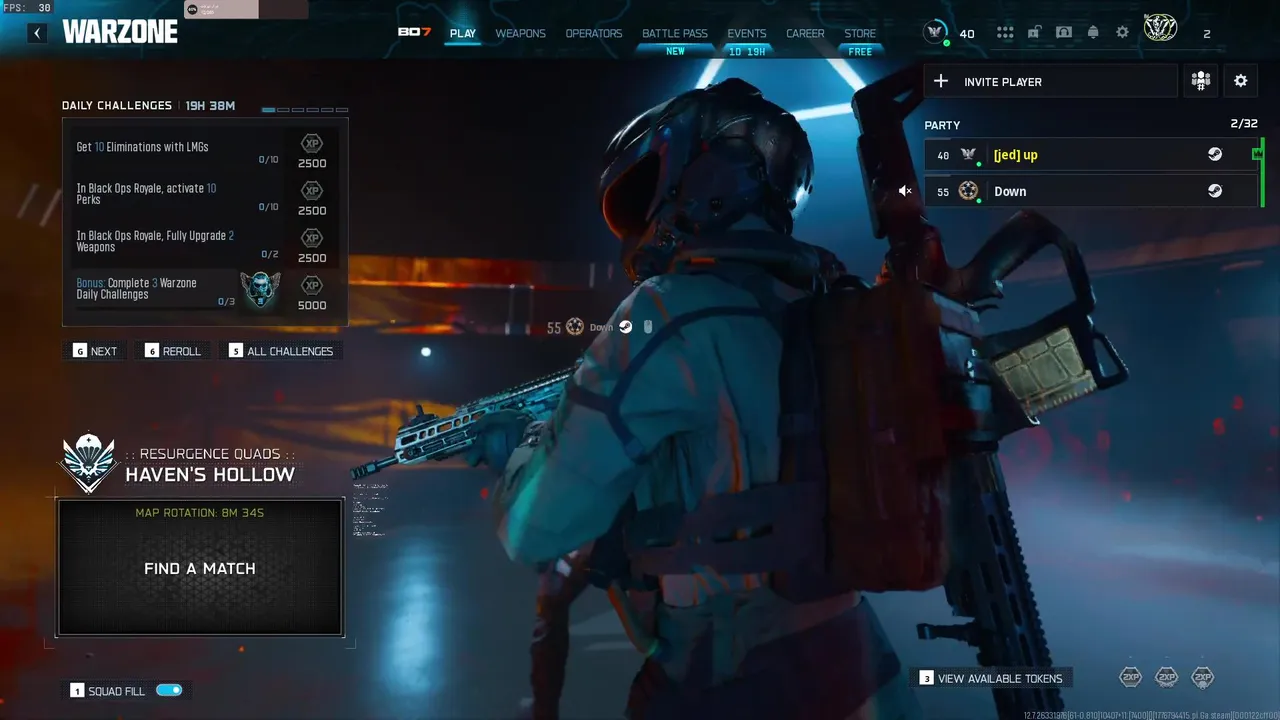The height and width of the screenshot is (720, 1280).
Task: Click the bonus challenge skull reward icon
Action: click(x=260, y=290)
